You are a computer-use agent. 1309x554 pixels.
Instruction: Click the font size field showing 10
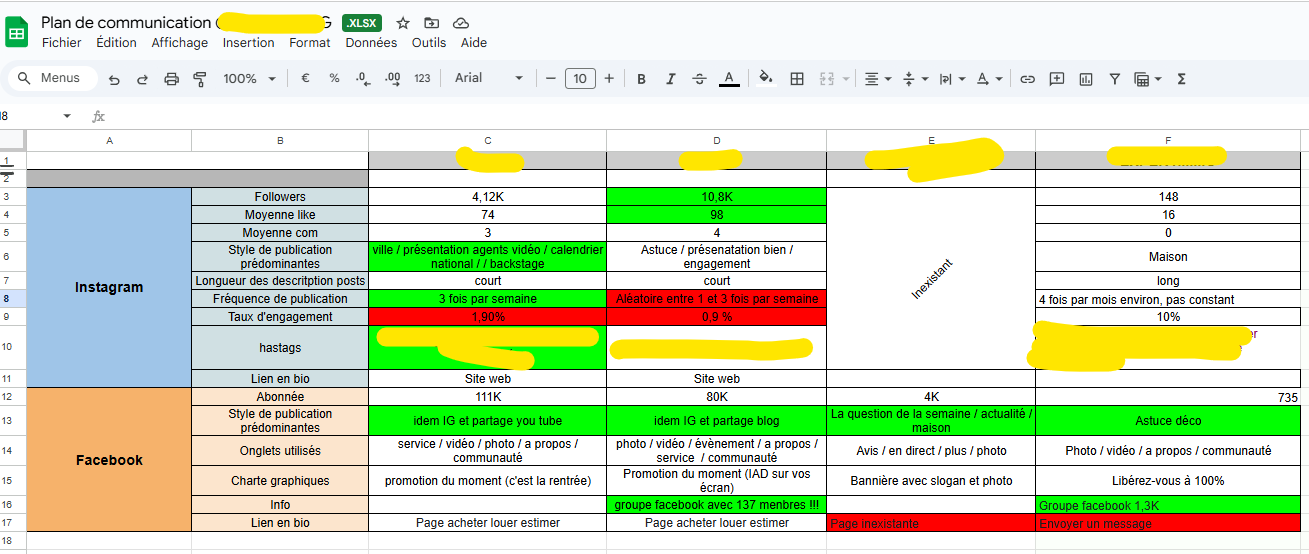click(x=580, y=79)
